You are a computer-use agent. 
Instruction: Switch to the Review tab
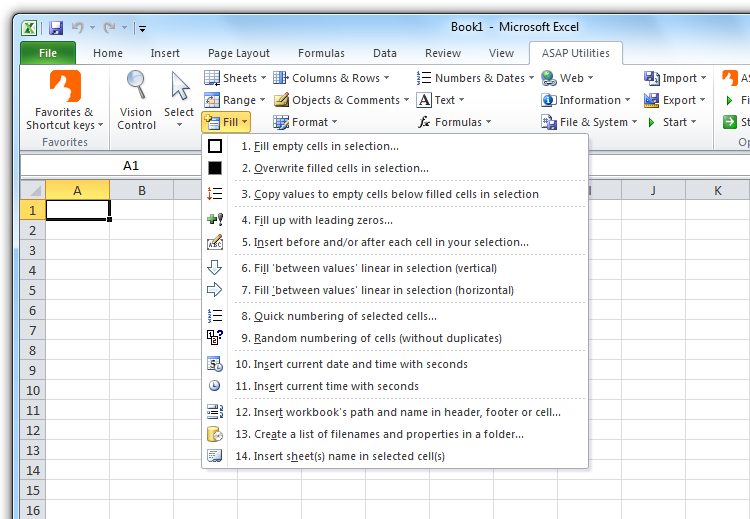(x=443, y=53)
